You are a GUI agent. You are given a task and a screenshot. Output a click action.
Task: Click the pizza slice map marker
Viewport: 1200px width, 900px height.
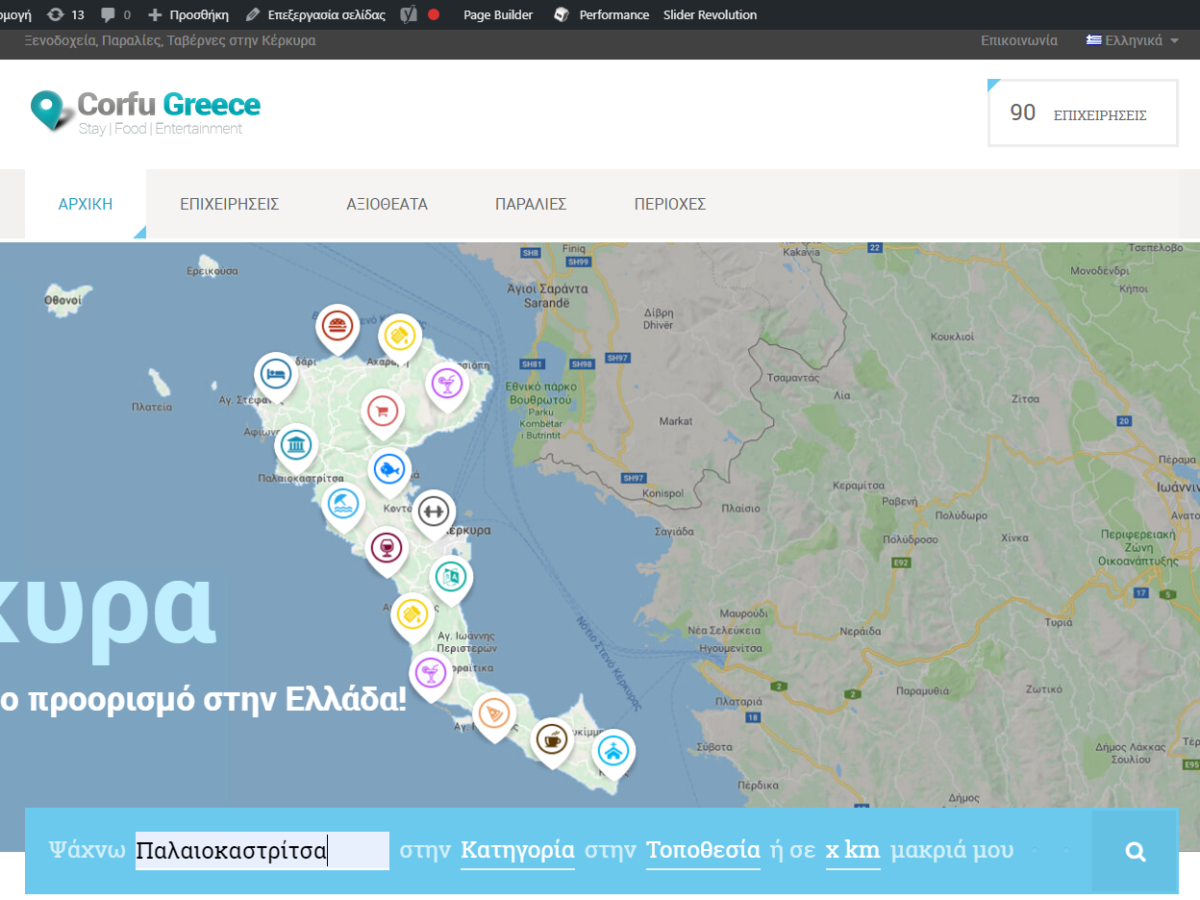[x=494, y=714]
